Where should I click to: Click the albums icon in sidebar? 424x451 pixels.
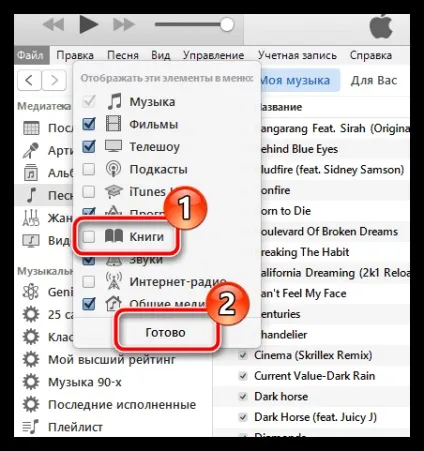tap(31, 172)
